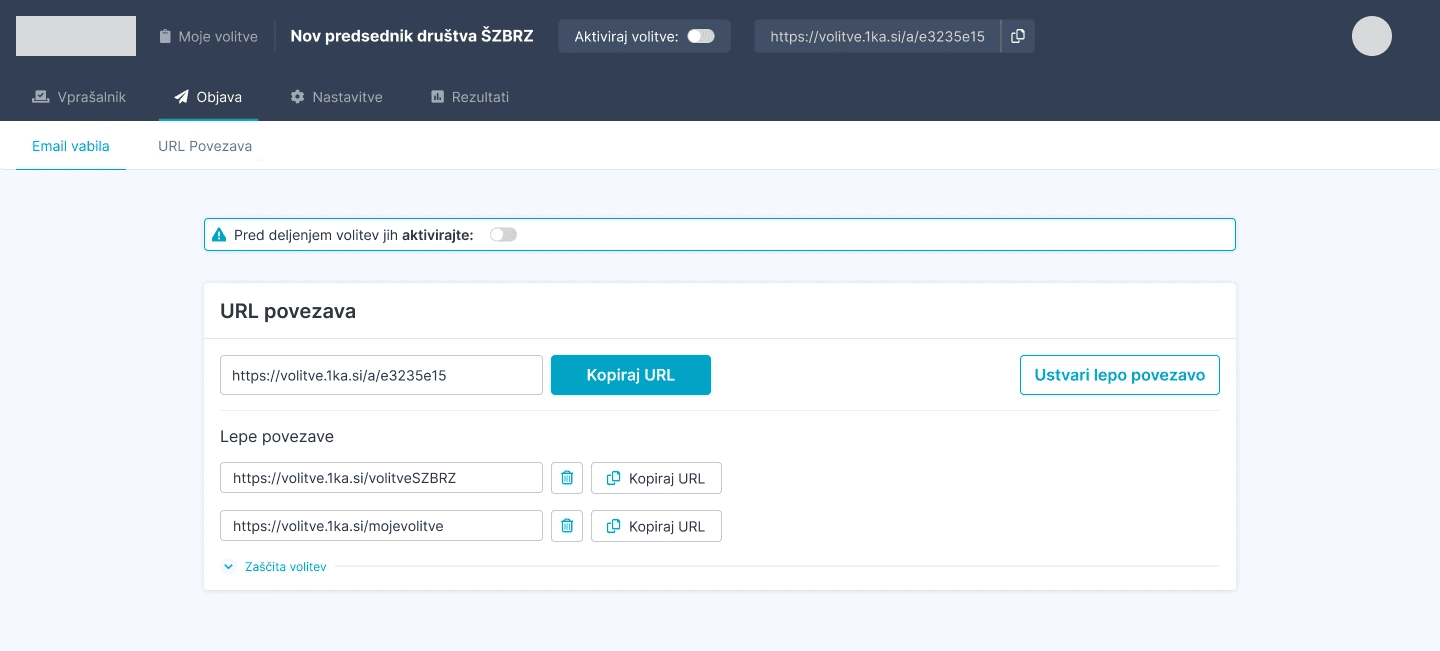The width and height of the screenshot is (1440, 651).
Task: Select the Vprašalnik checklist icon
Action: pyautogui.click(x=40, y=96)
